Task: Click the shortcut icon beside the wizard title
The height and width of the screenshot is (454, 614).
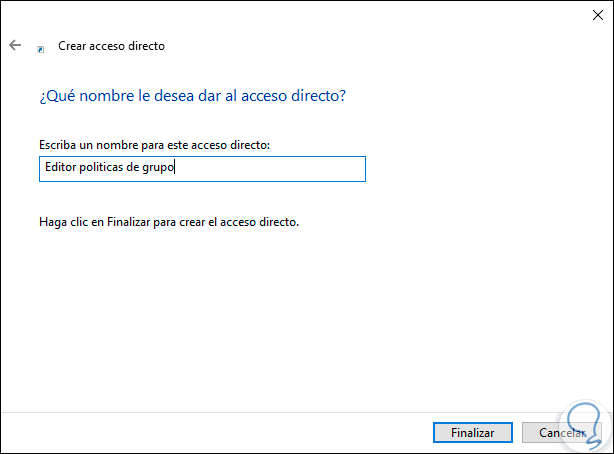Action: coord(40,47)
